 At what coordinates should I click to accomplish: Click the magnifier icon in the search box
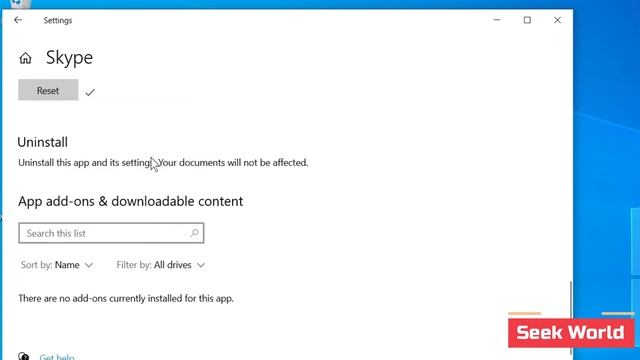coord(194,233)
